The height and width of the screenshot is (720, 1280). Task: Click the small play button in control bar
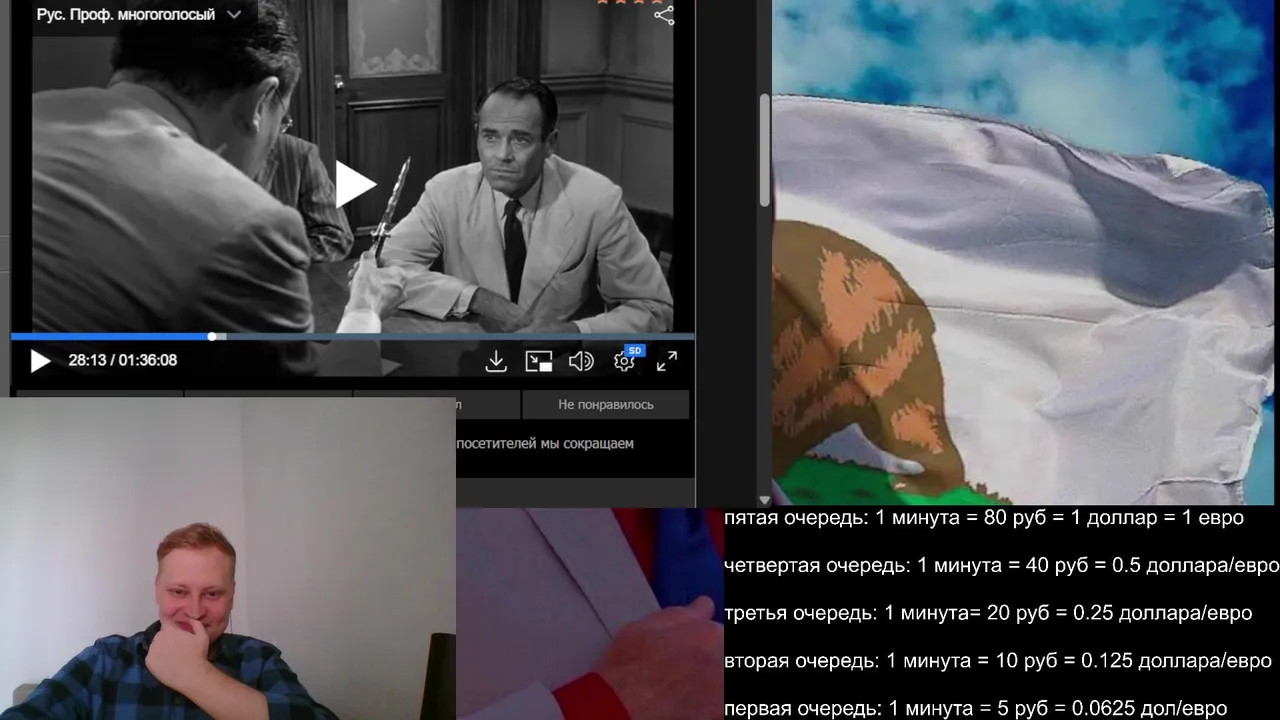40,361
